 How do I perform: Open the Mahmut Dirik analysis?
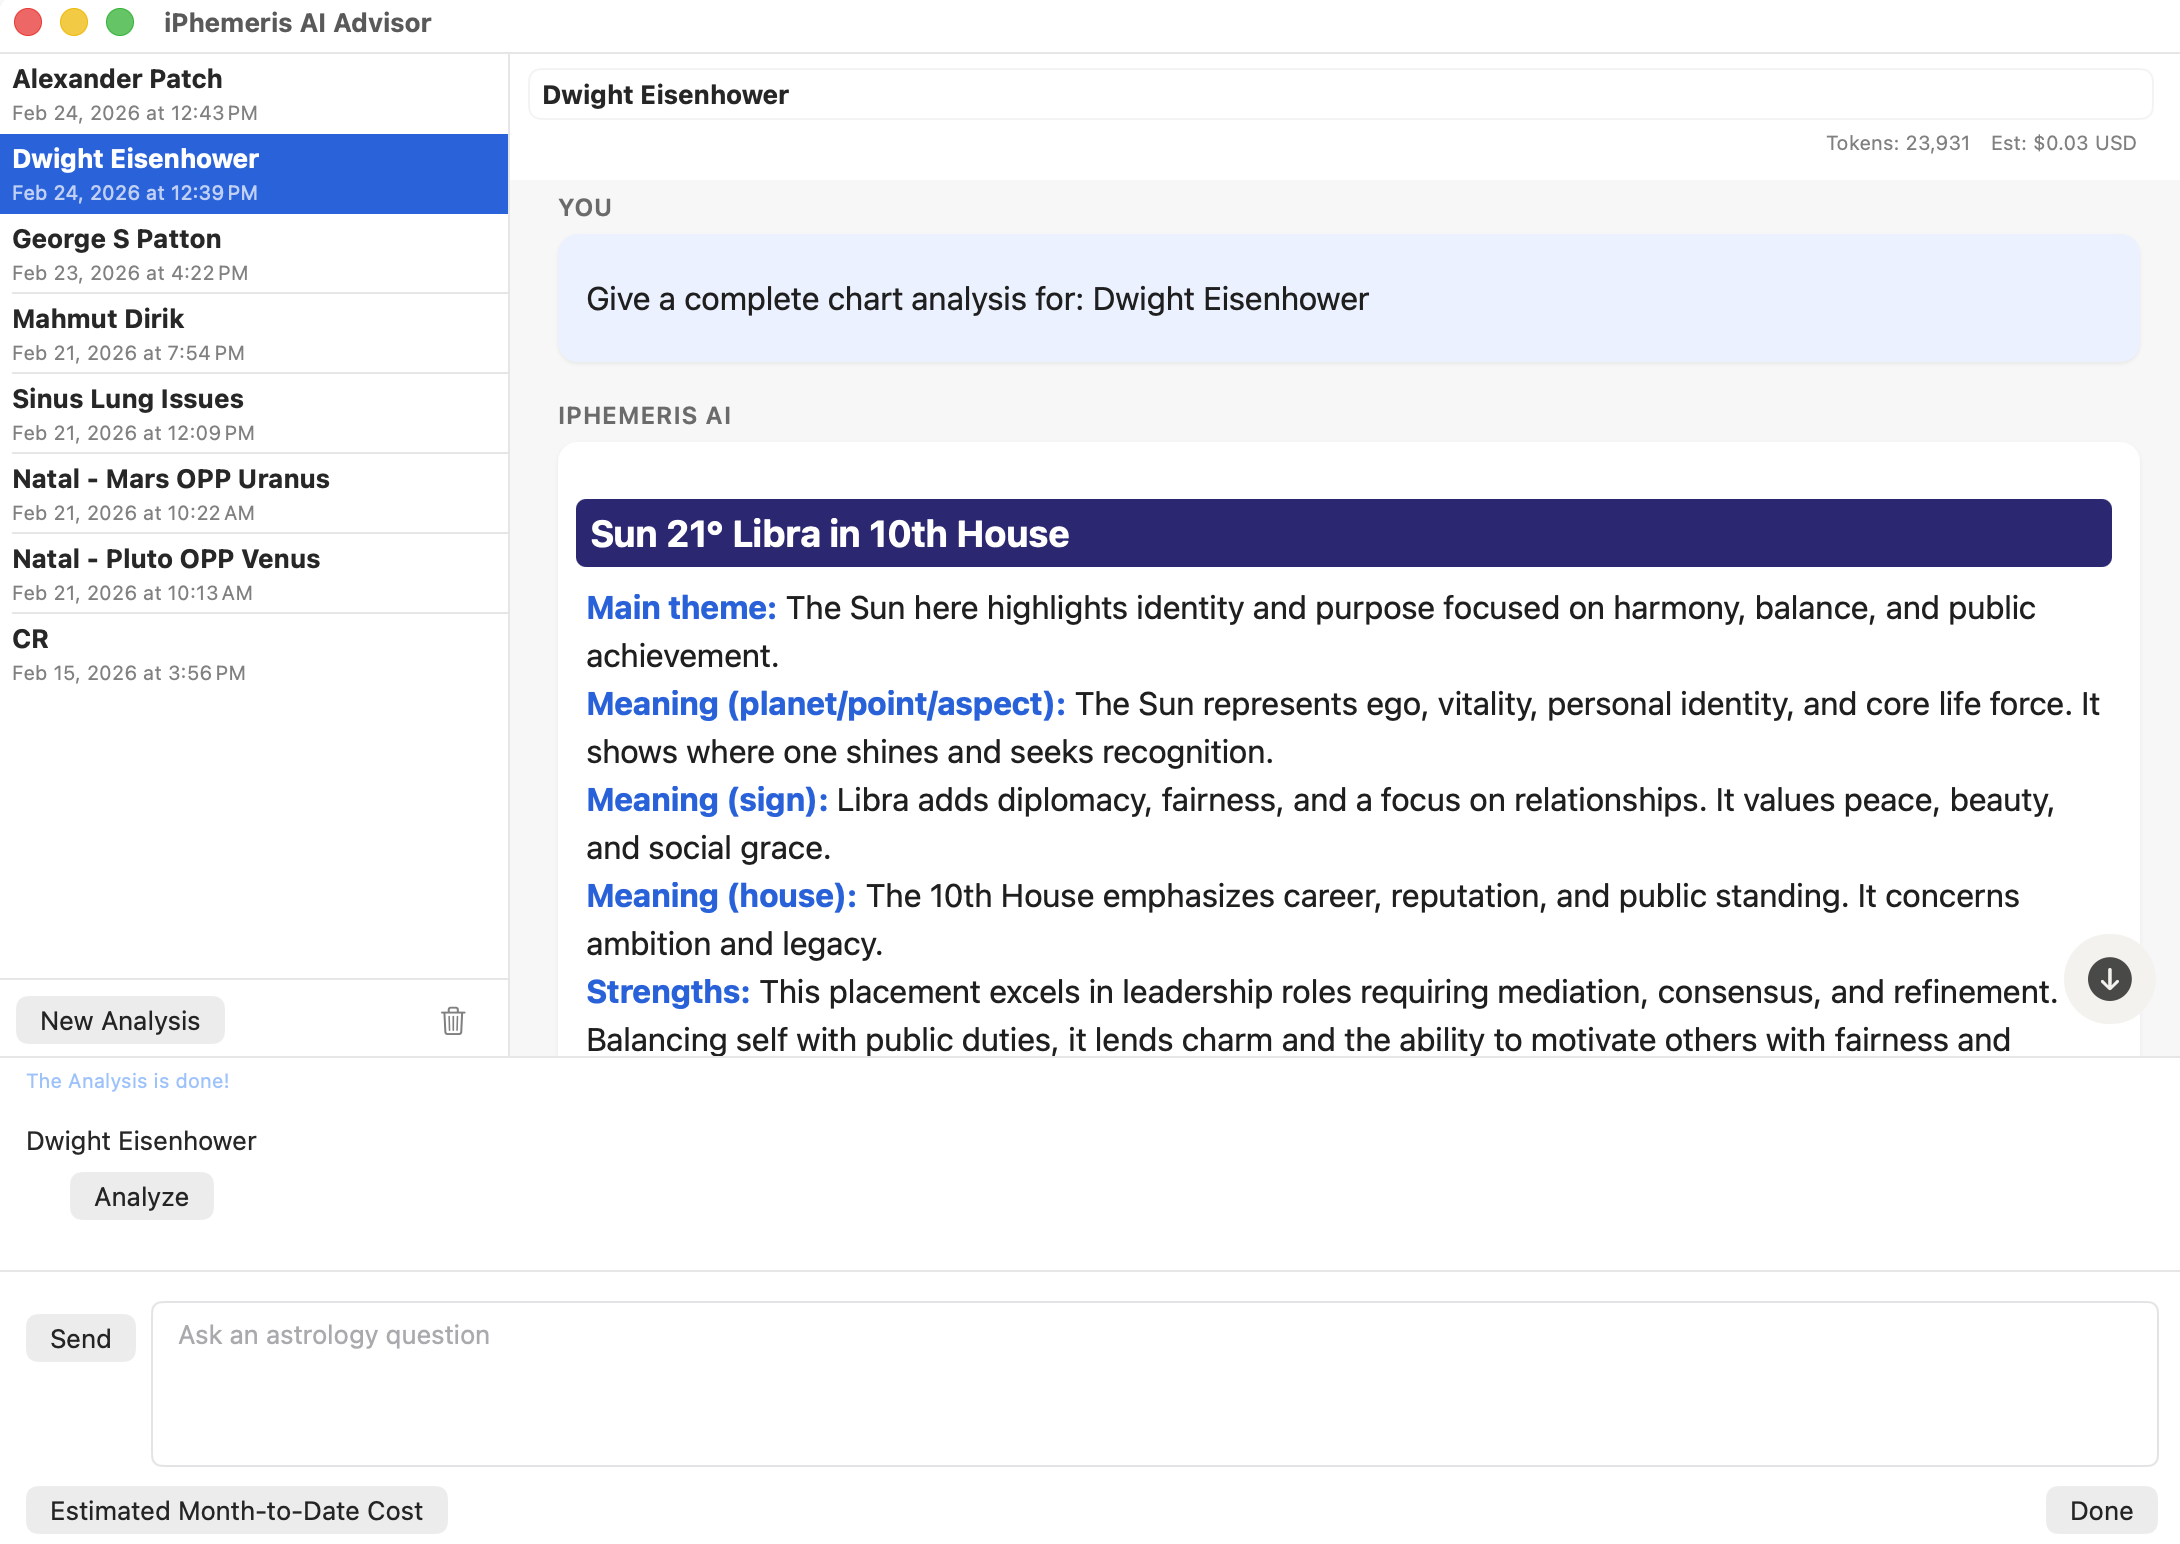(254, 334)
